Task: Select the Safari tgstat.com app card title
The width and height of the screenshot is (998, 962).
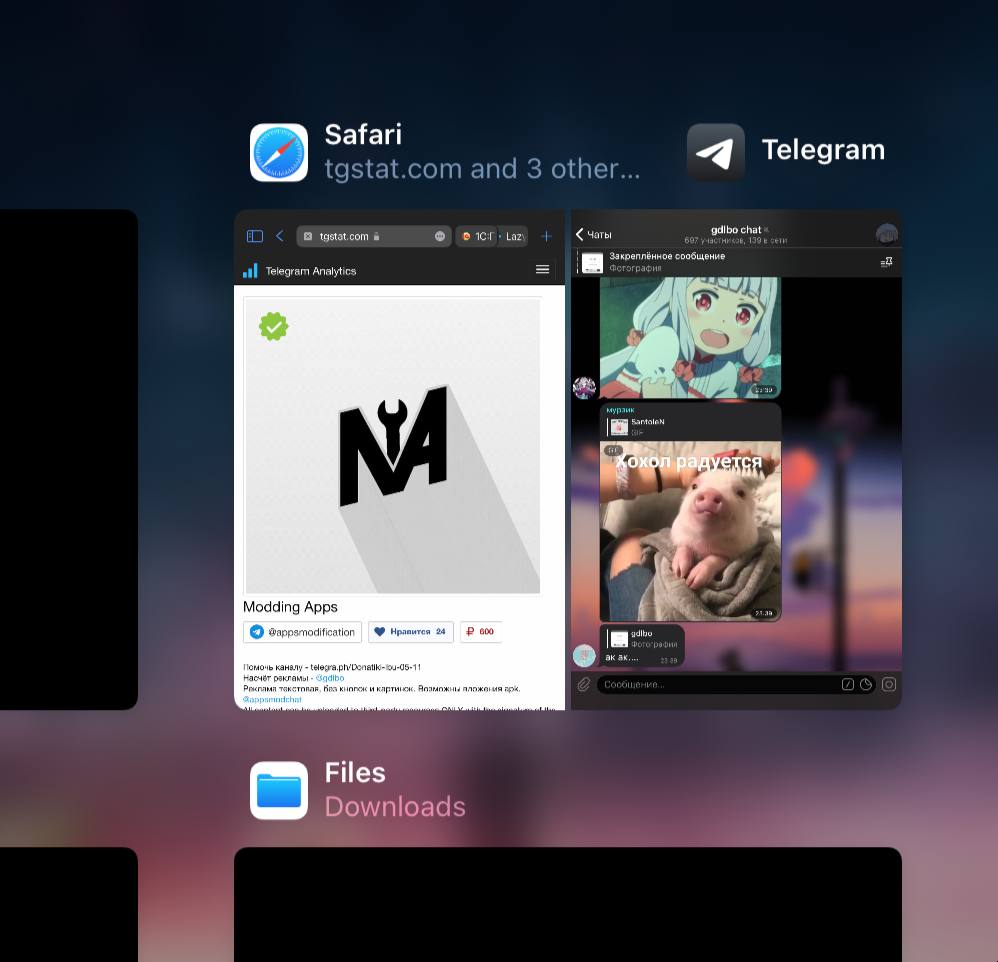Action: [x=482, y=152]
